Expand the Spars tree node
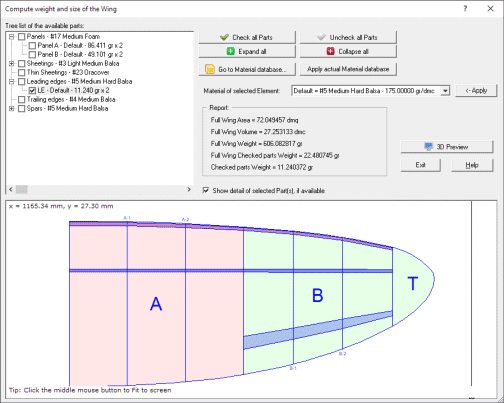Viewport: 504px width, 403px height. 12,108
